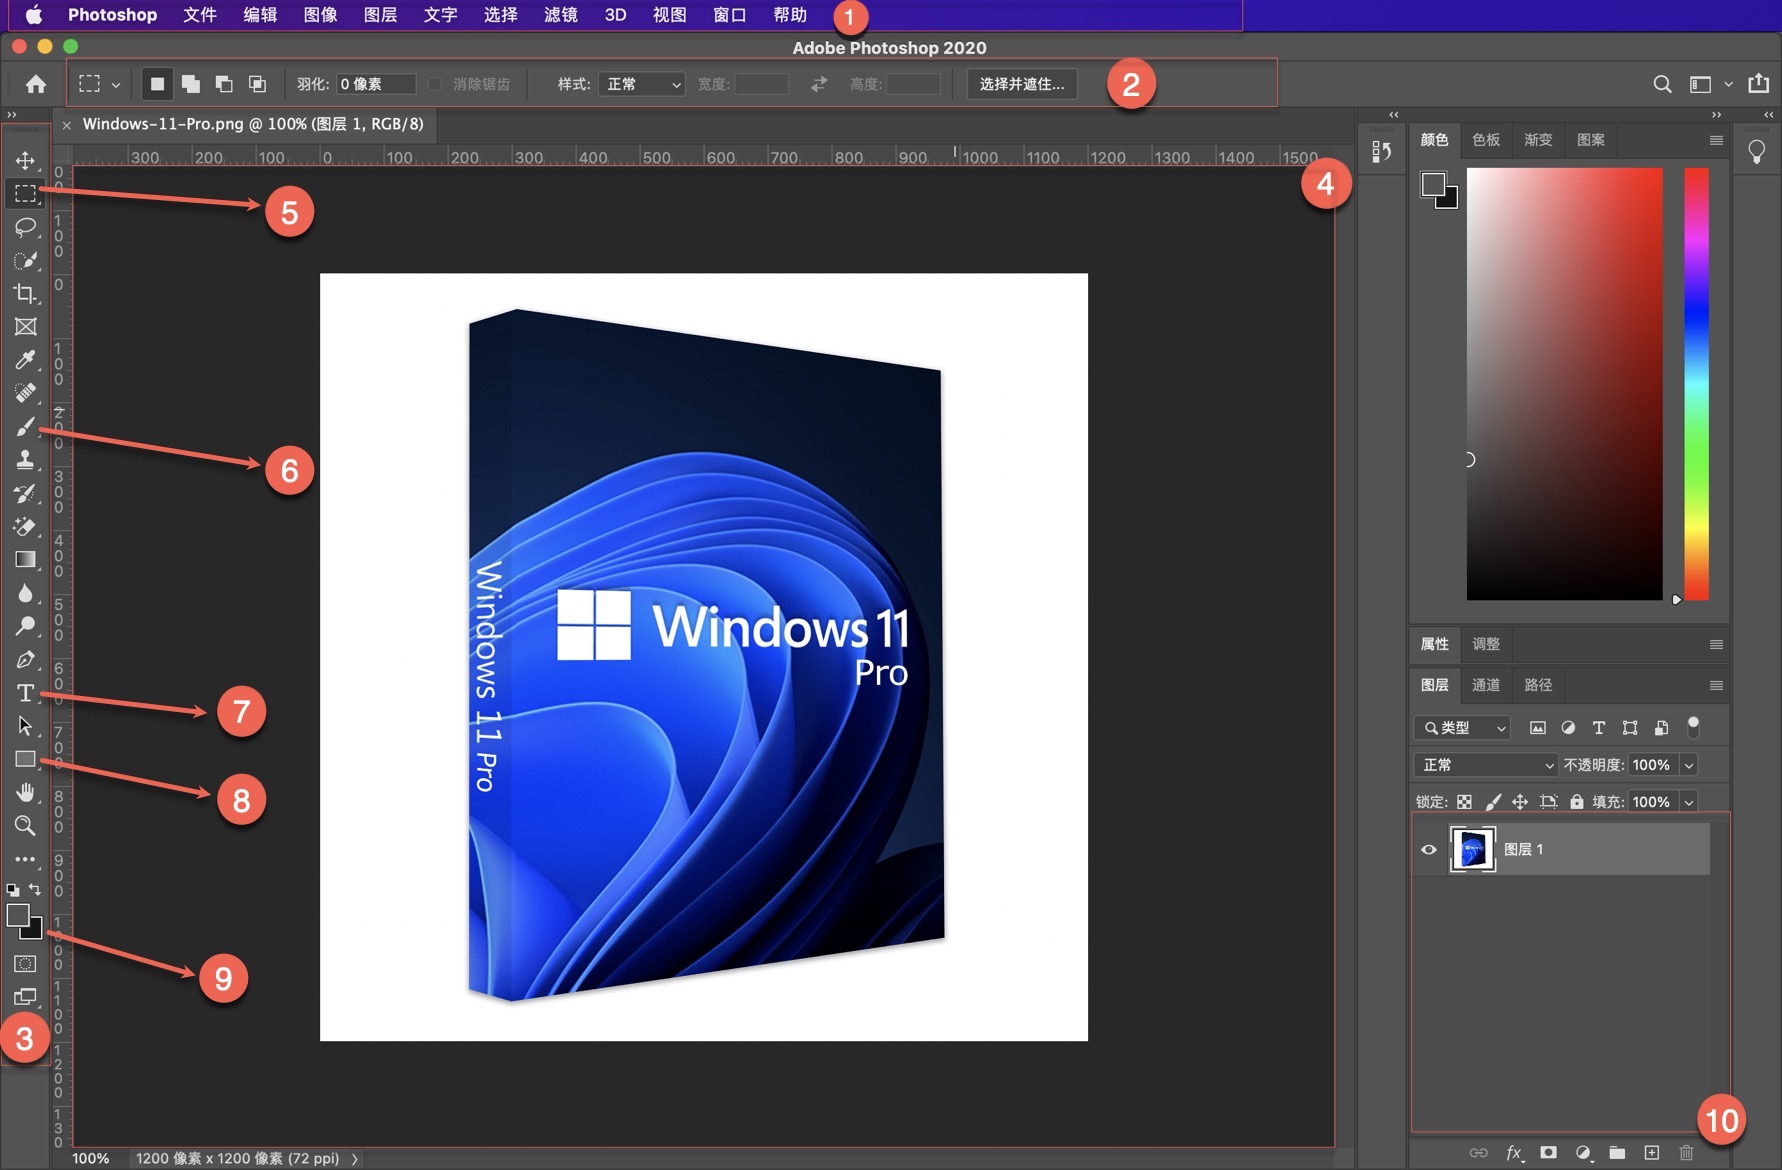Toggle visibility of 图层 1 layer

(1429, 850)
